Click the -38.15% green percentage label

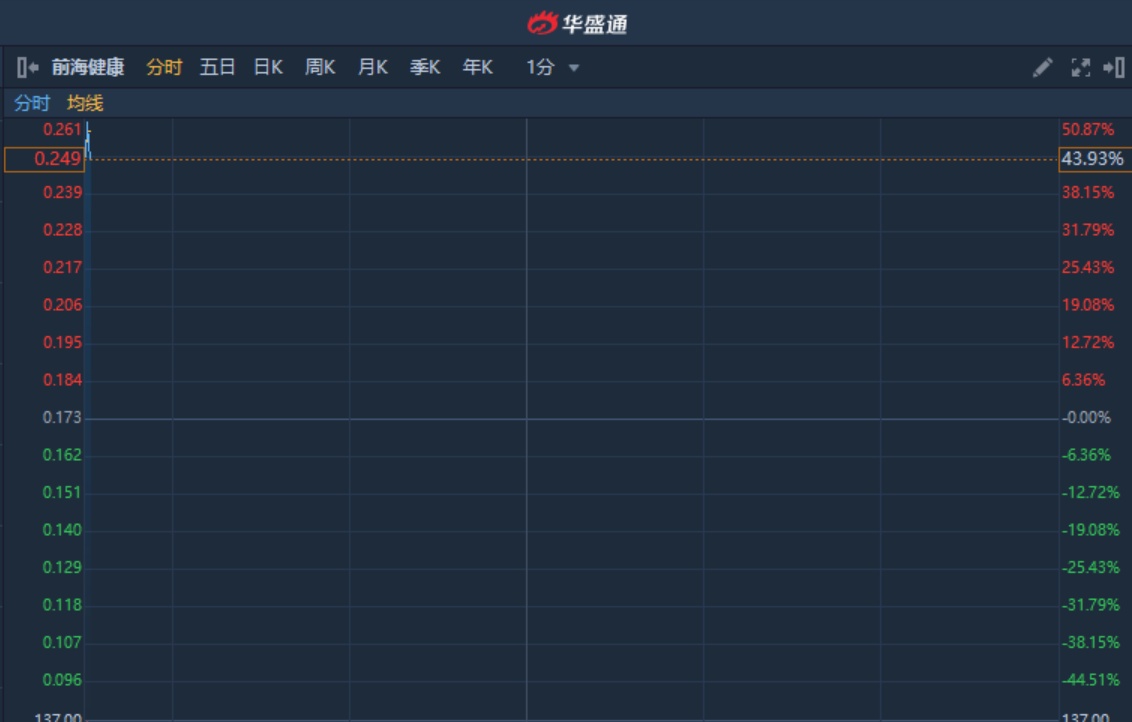pos(1091,643)
